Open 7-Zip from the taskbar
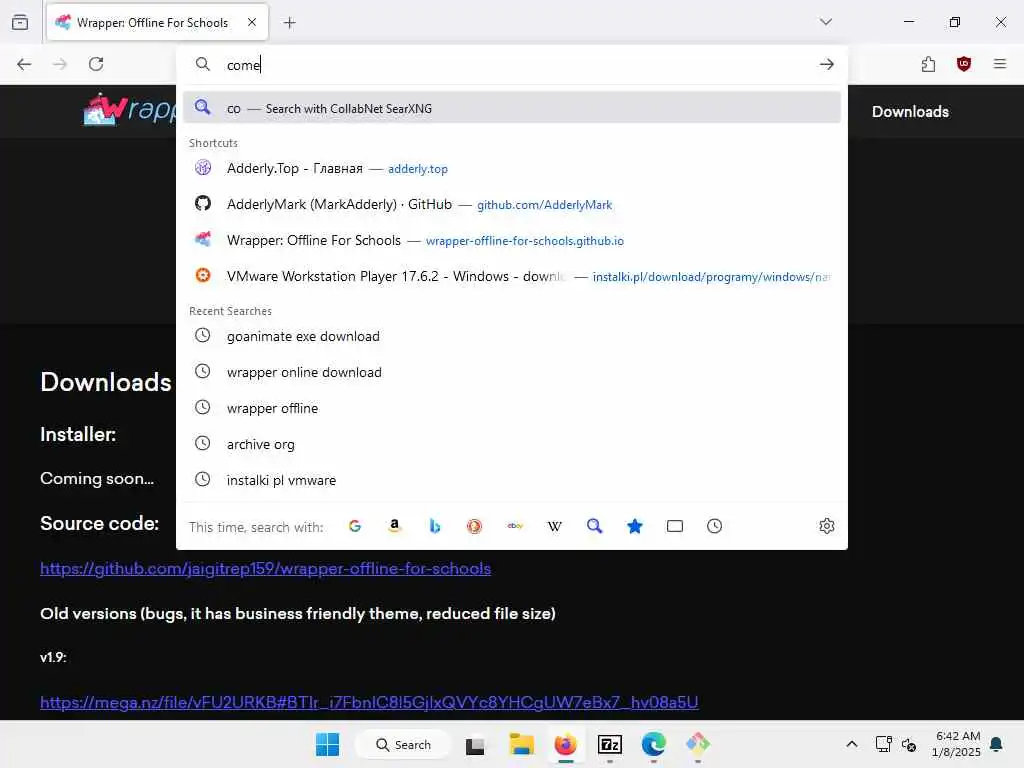 [610, 744]
